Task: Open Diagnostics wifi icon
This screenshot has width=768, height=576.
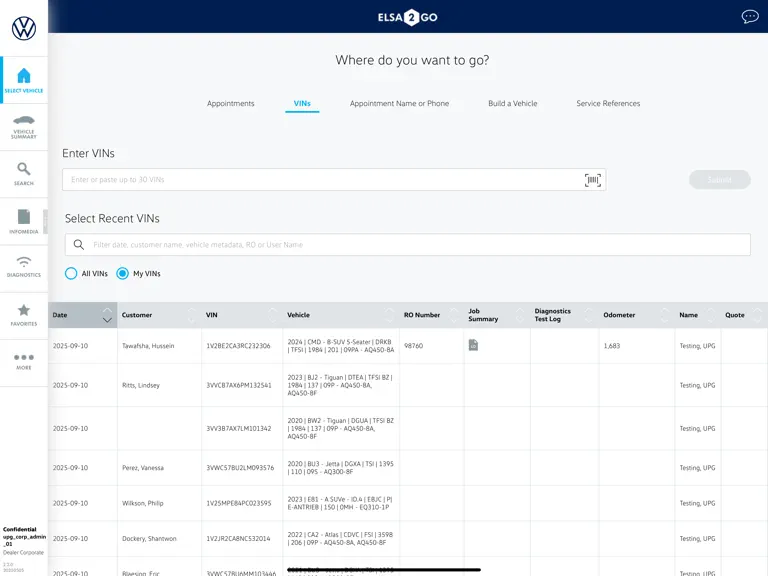Action: pos(24,262)
